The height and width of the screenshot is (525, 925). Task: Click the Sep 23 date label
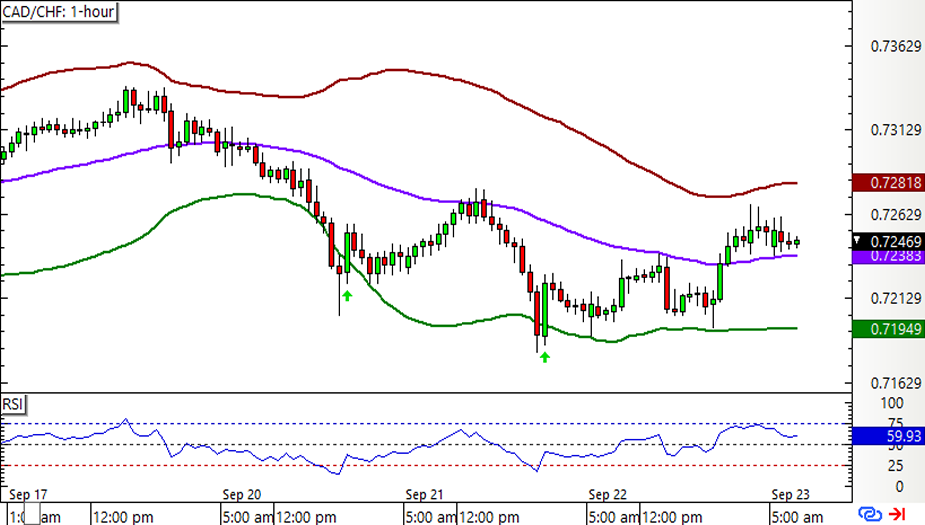click(x=791, y=494)
